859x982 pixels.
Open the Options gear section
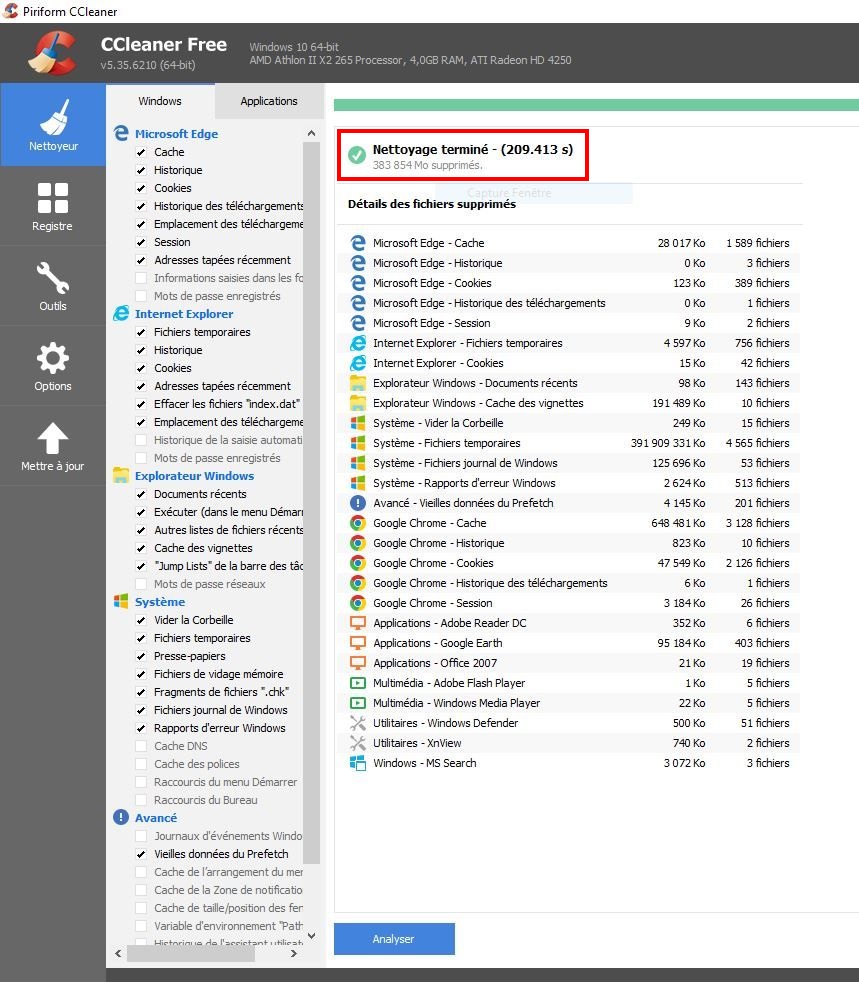(52, 366)
